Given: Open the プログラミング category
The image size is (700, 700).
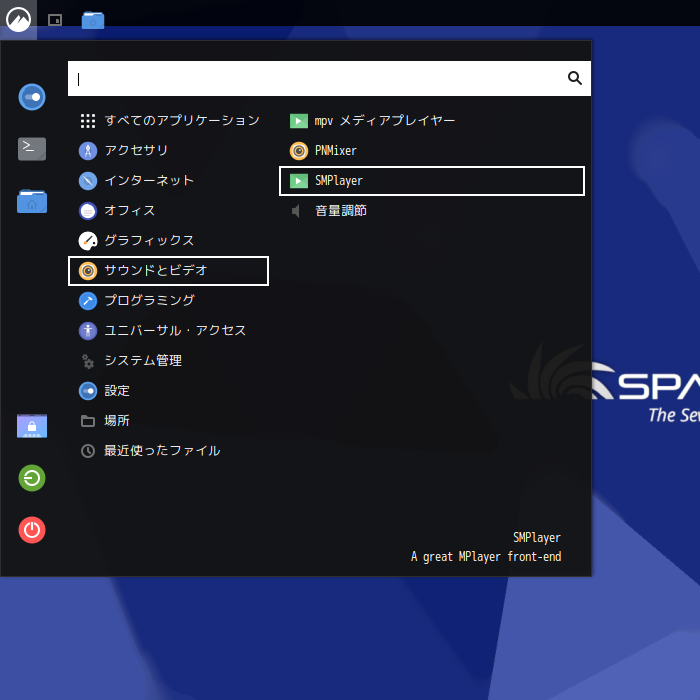Looking at the screenshot, I should 168,301.
